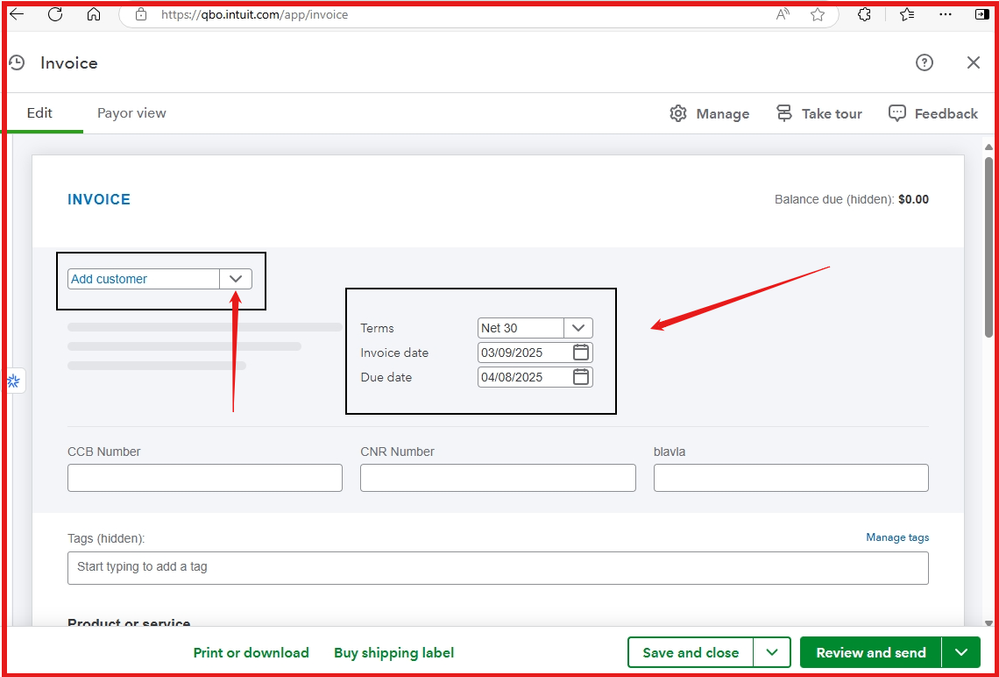The image size is (999, 677).
Task: Expand the Add customer dropdown arrow
Action: point(236,279)
